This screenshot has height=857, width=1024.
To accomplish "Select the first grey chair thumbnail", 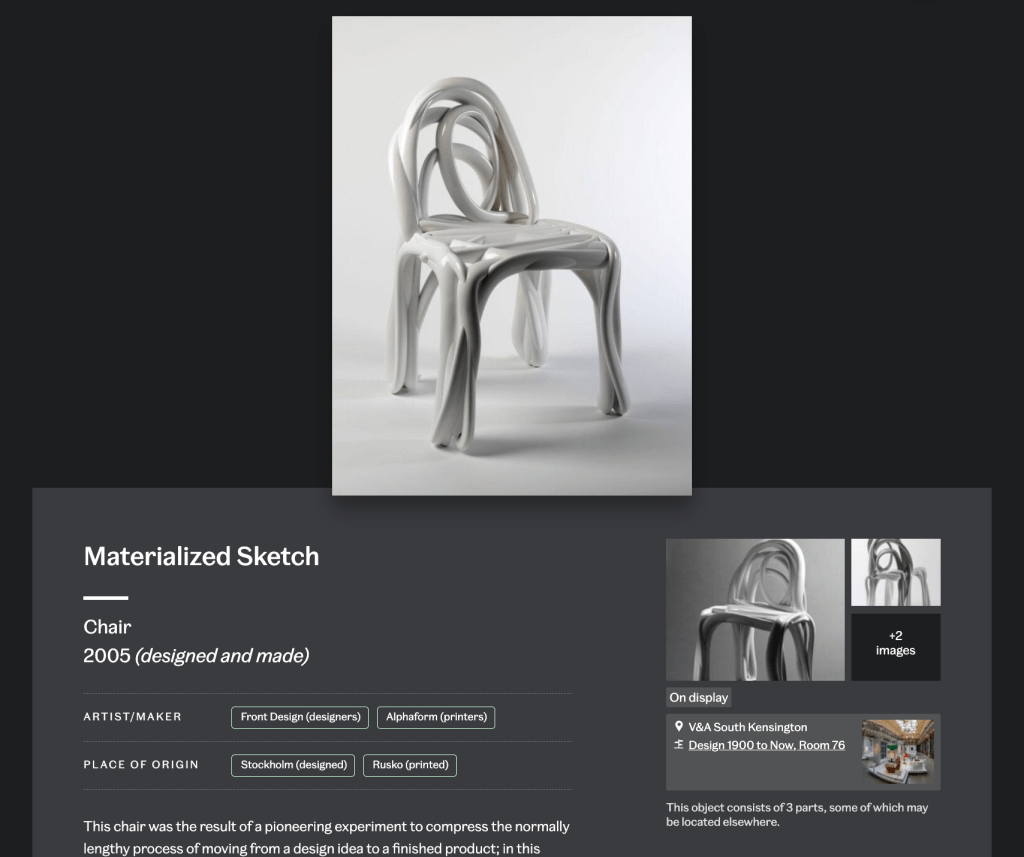I will (755, 609).
